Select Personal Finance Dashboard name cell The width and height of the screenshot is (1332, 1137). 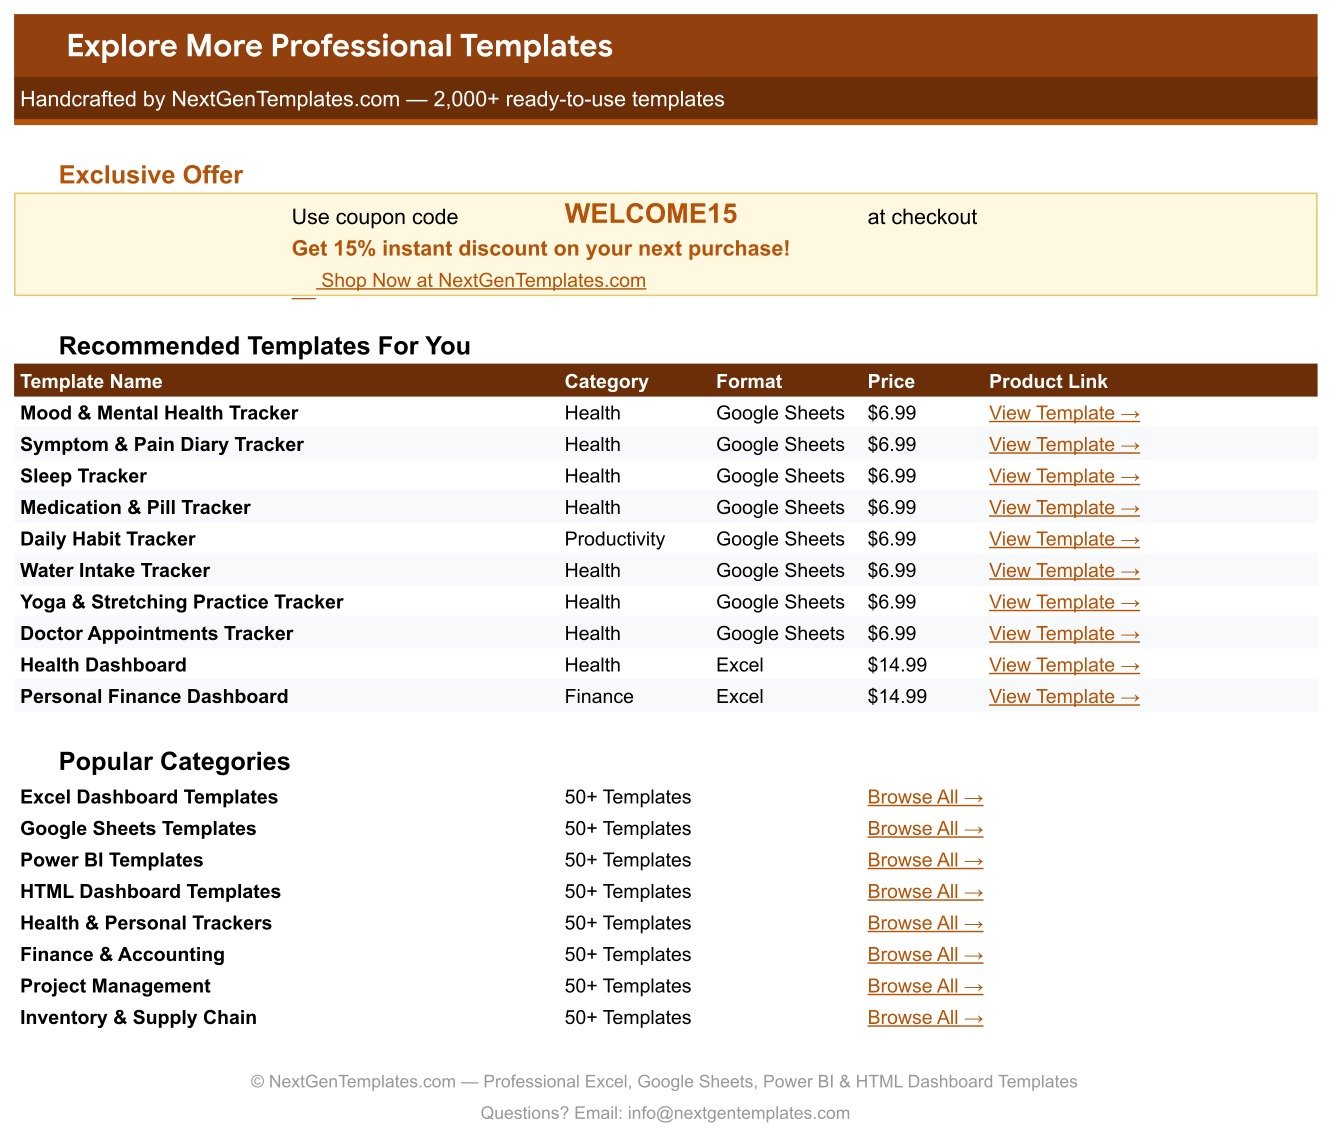click(x=154, y=697)
